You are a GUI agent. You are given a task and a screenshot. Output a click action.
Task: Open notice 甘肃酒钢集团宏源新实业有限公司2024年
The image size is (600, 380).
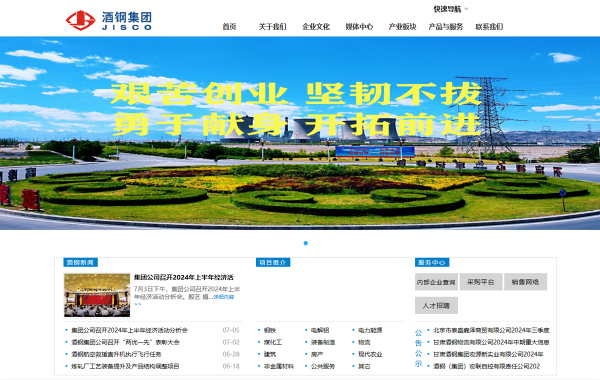488,354
